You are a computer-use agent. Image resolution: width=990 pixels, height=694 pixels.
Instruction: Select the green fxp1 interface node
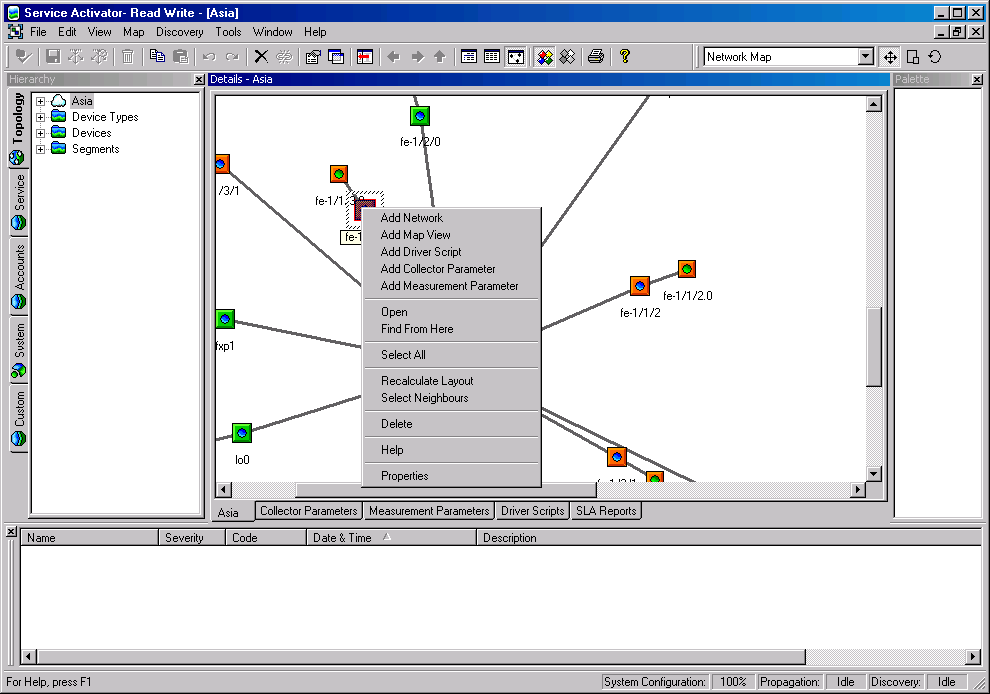point(225,319)
